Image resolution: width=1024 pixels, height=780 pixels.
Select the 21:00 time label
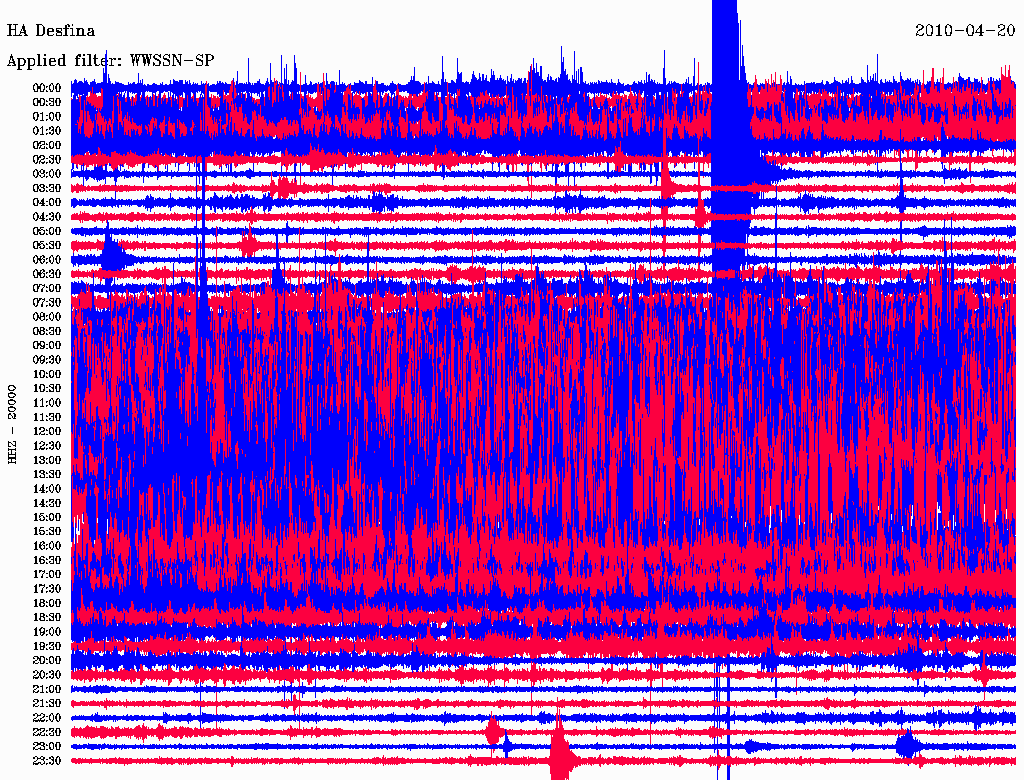(46, 690)
